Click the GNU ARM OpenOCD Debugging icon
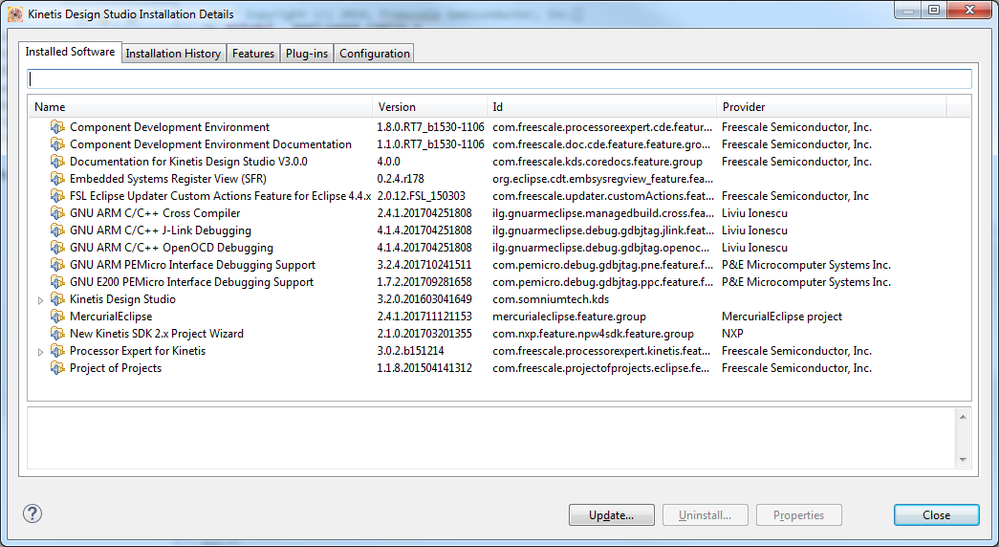Screen dimensions: 999x547 coord(57,248)
